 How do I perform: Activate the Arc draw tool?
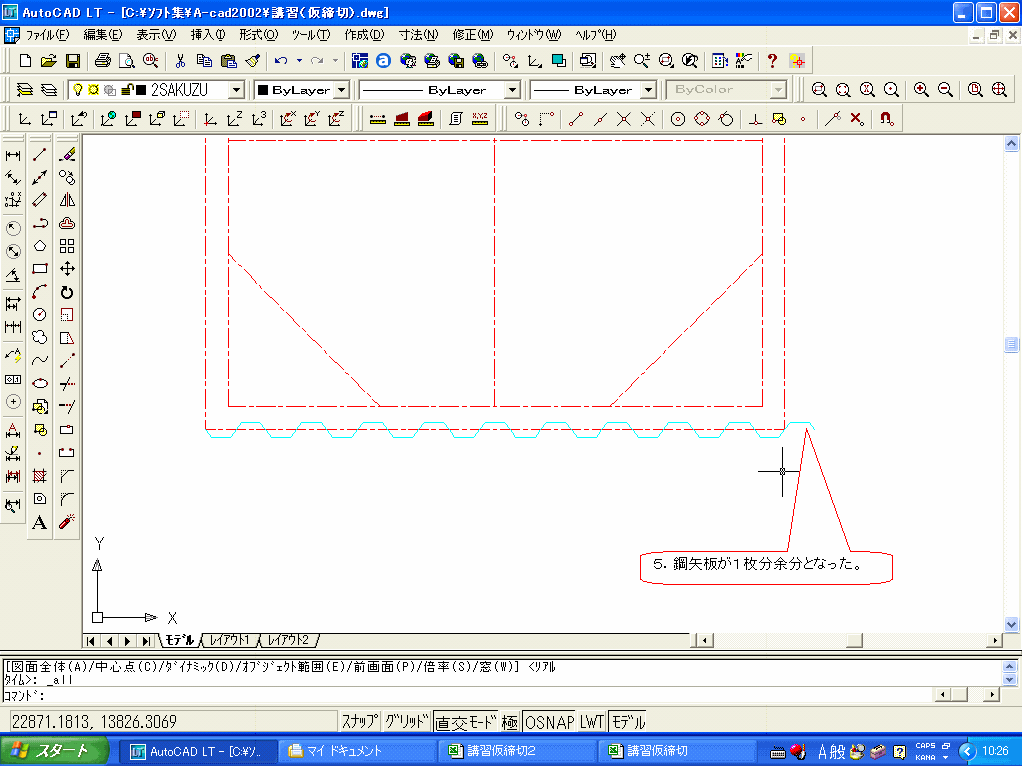point(40,292)
